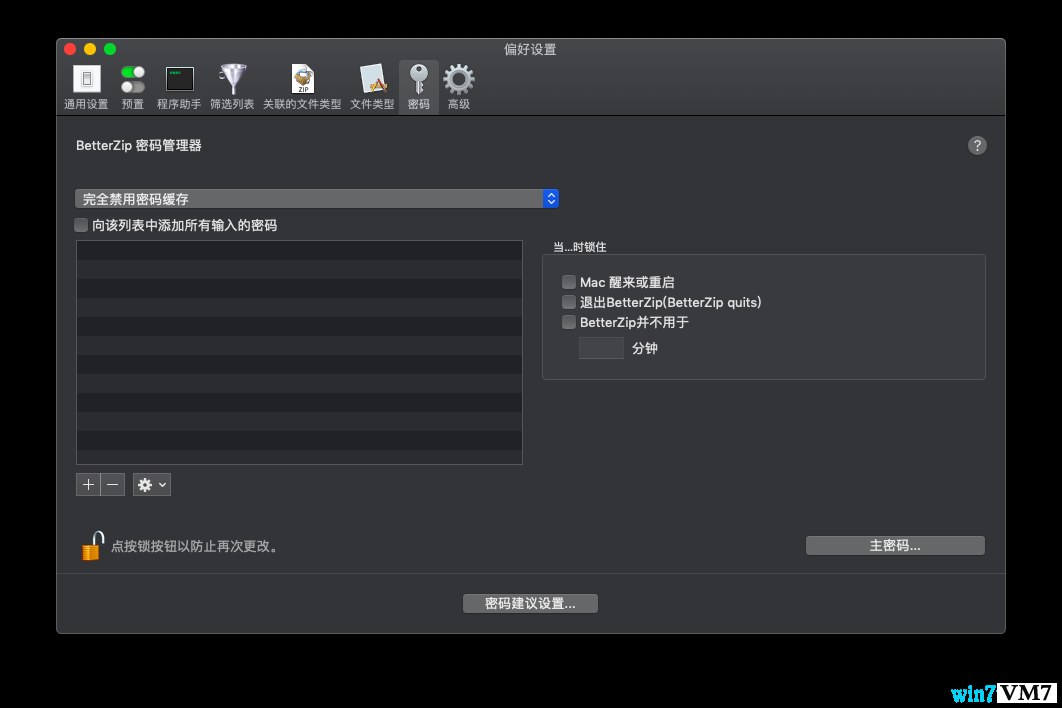The width and height of the screenshot is (1062, 708).
Task: Click the 主密码... button
Action: pyautogui.click(x=895, y=545)
